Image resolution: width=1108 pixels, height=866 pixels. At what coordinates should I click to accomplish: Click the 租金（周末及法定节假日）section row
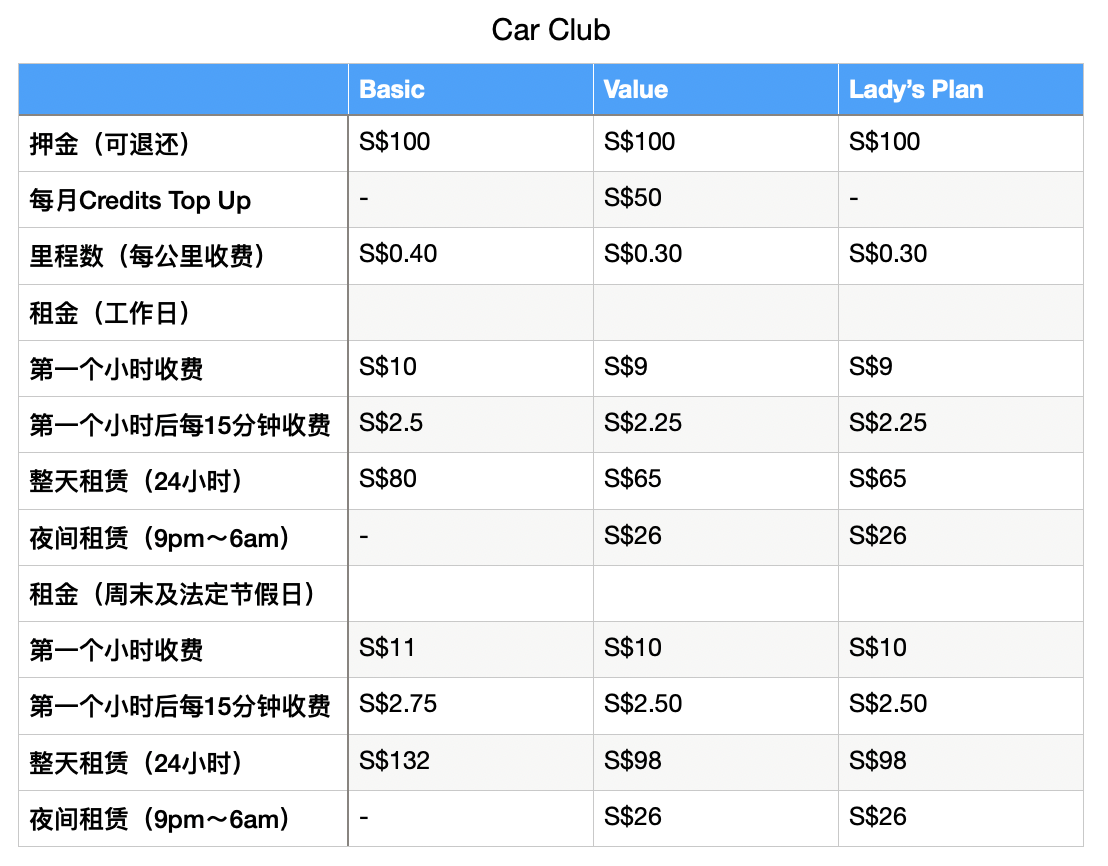pyautogui.click(x=172, y=594)
